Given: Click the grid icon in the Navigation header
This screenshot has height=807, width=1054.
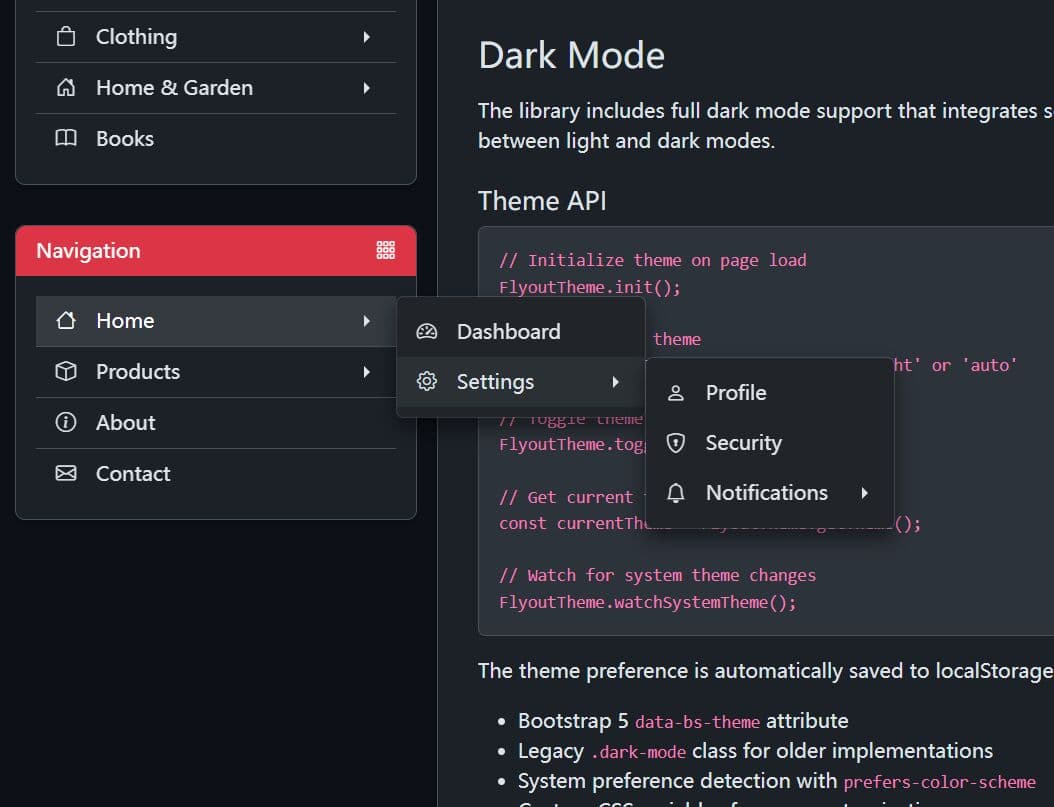Looking at the screenshot, I should click(386, 250).
